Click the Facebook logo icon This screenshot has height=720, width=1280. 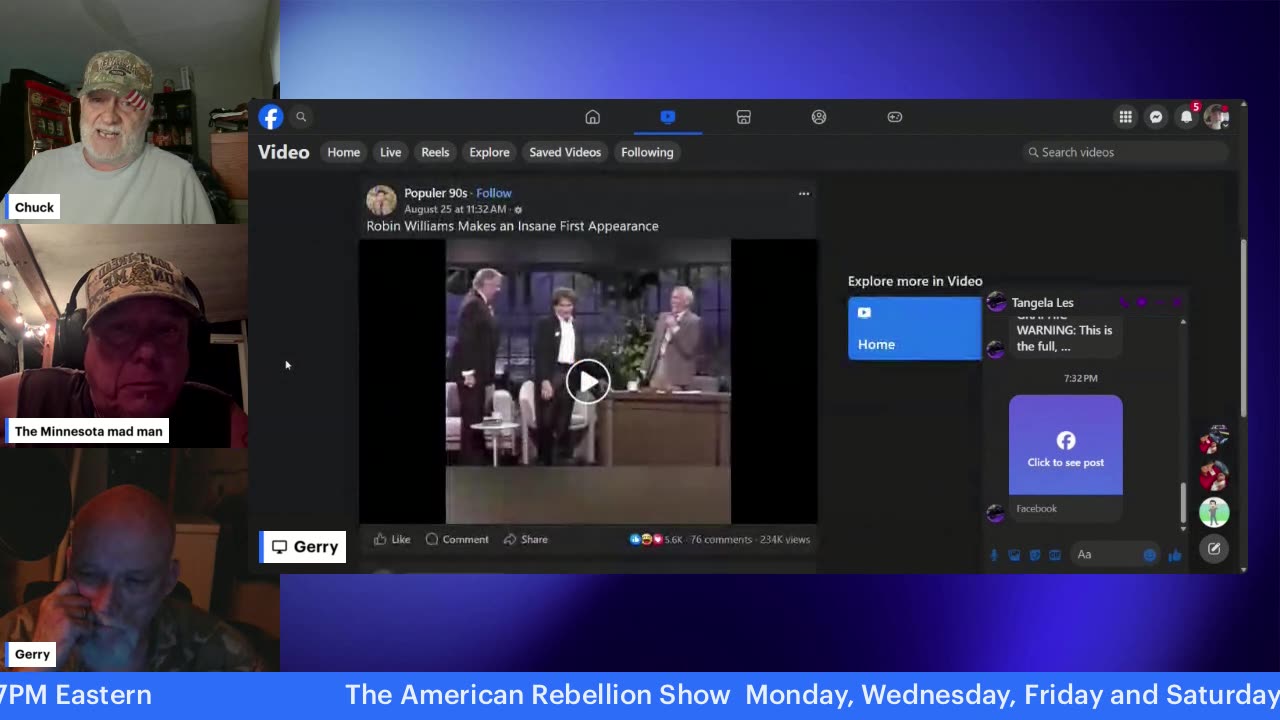tap(270, 117)
